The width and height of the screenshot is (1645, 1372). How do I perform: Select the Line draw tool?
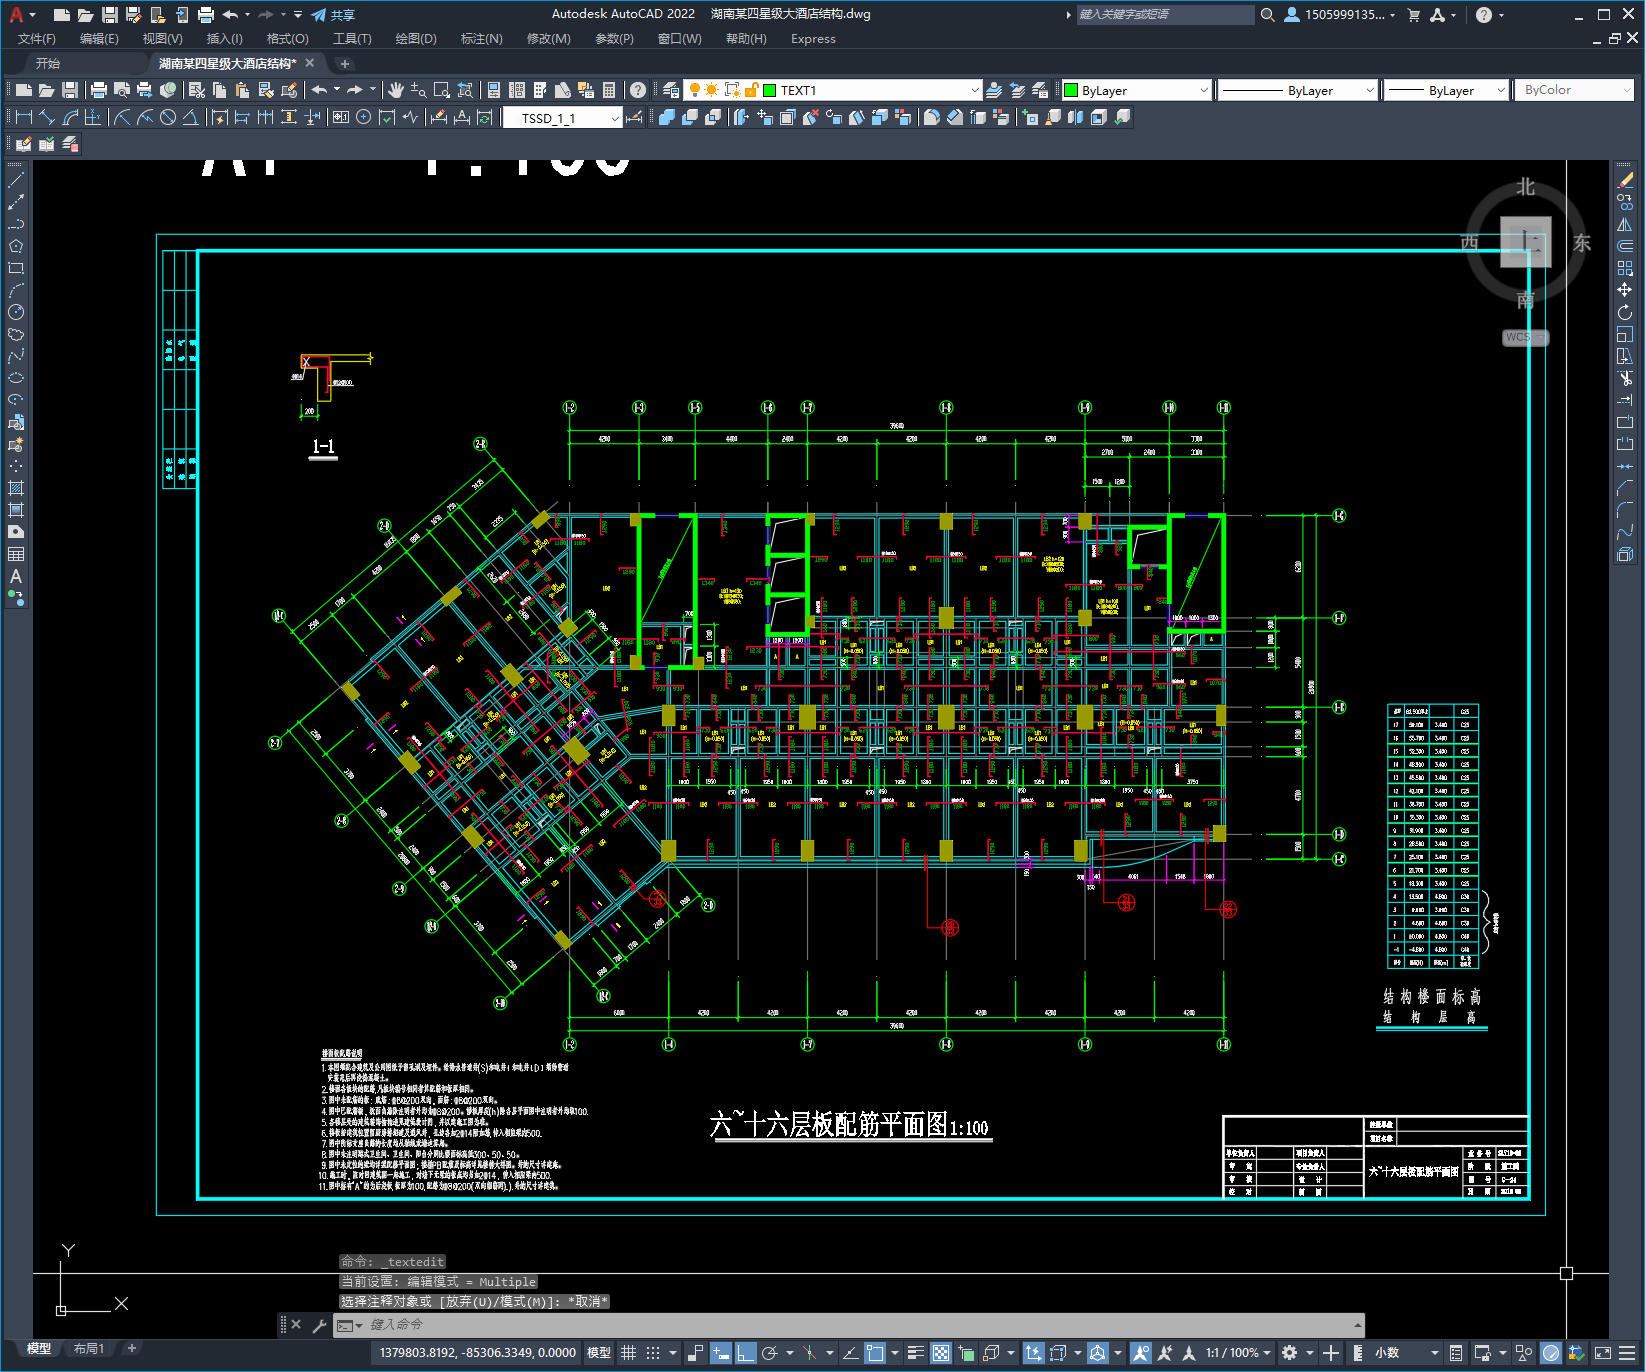[x=16, y=181]
